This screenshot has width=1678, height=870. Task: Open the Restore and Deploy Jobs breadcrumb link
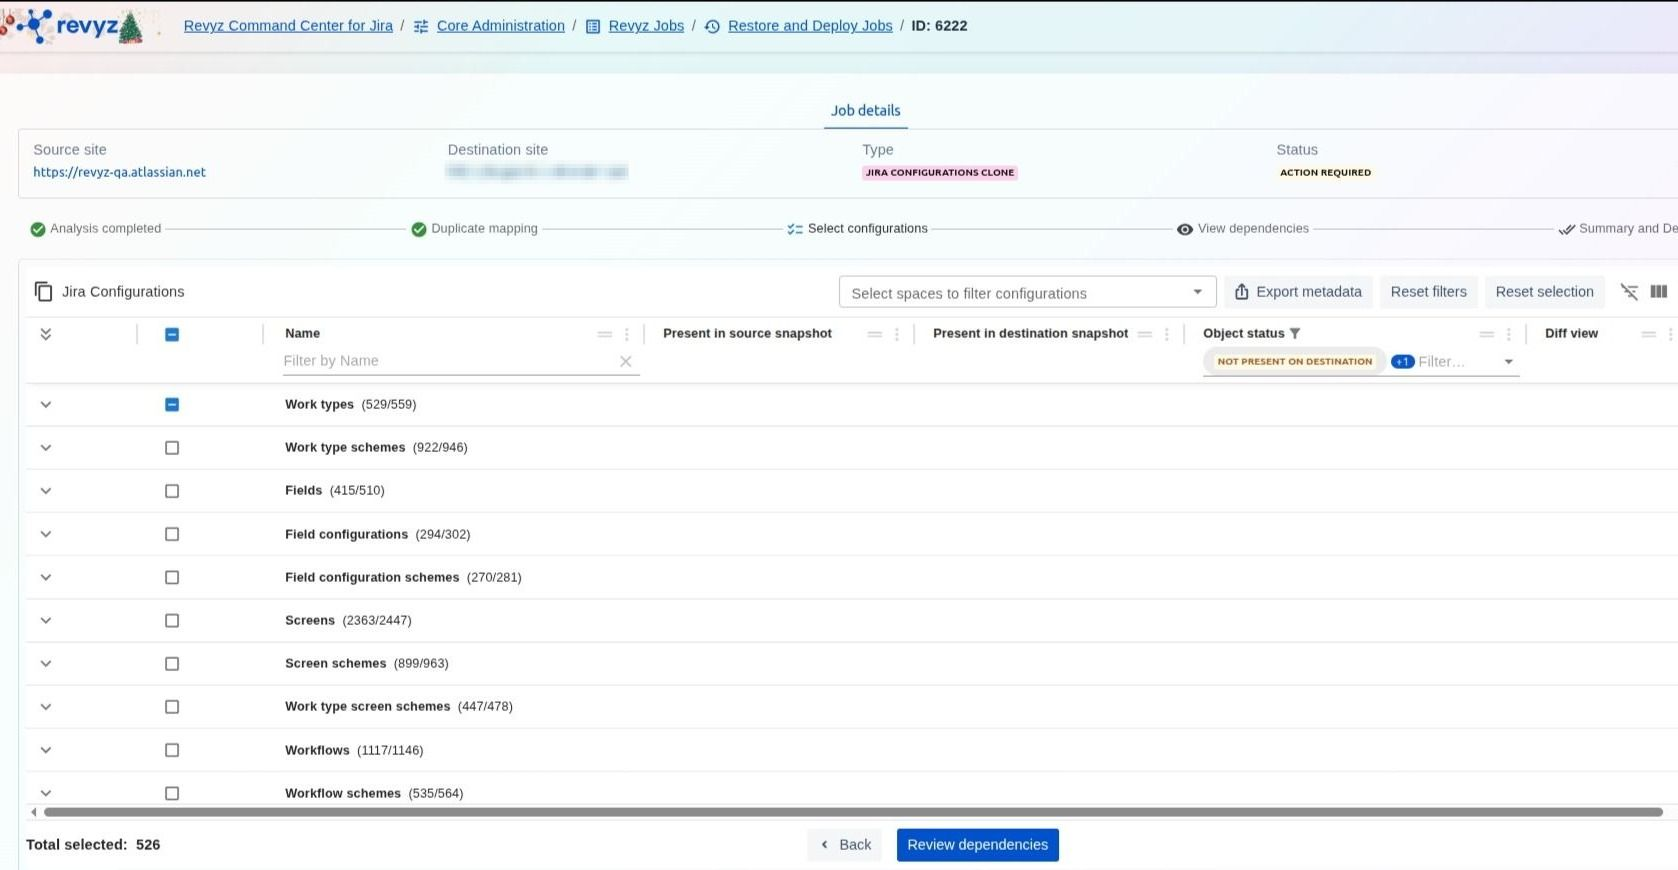click(x=809, y=26)
